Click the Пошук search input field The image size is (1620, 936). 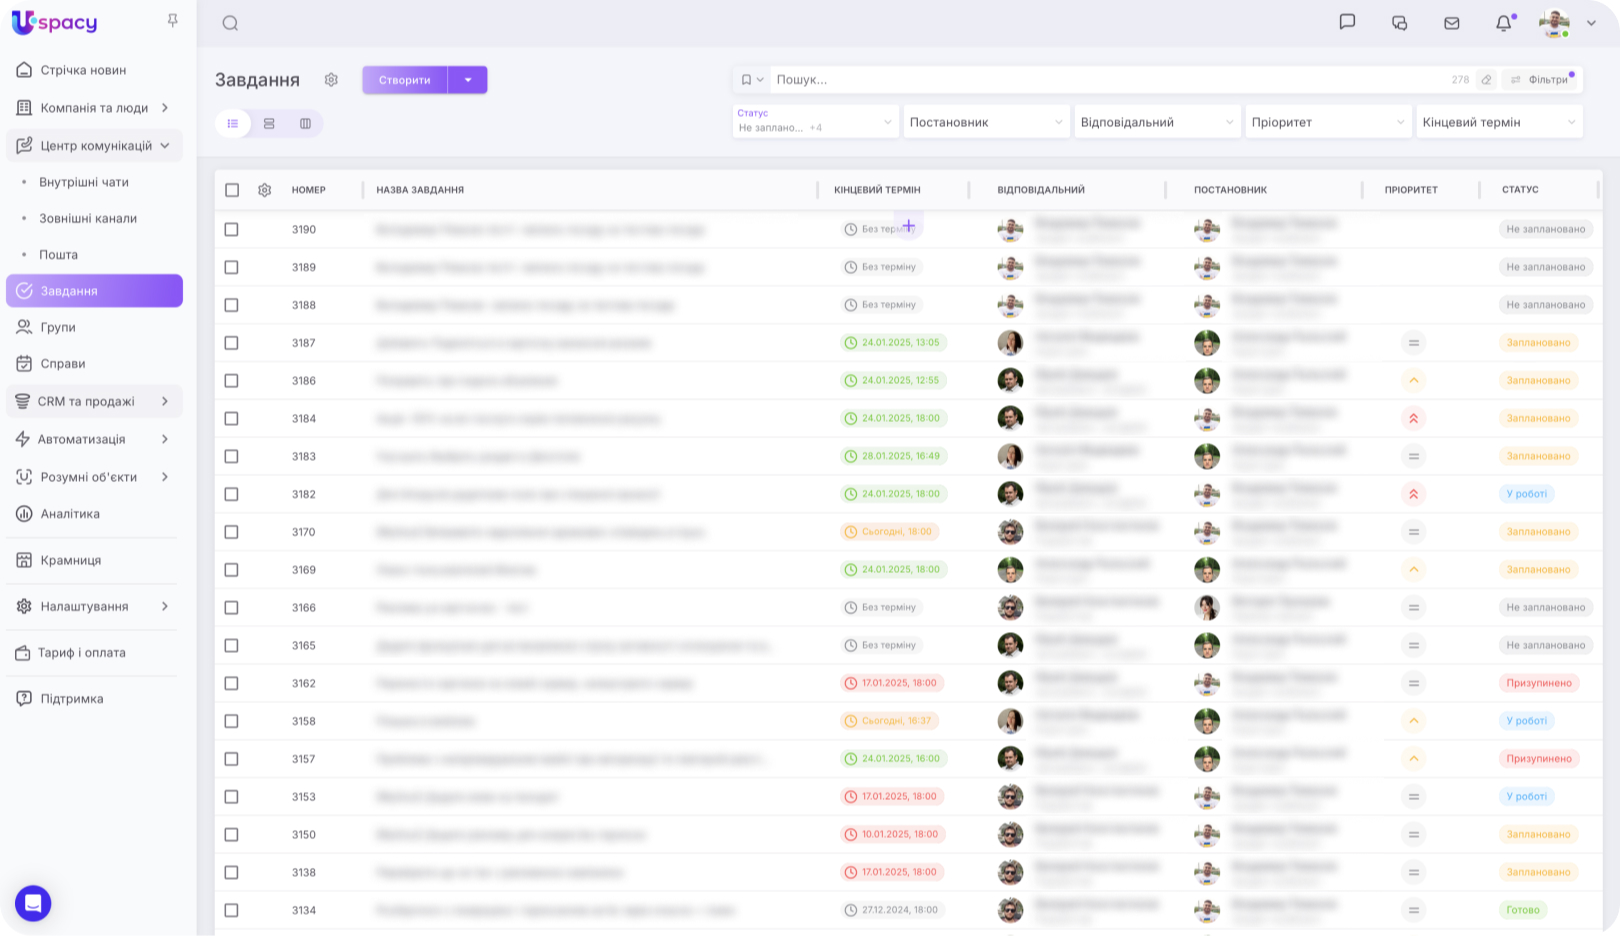point(1108,80)
